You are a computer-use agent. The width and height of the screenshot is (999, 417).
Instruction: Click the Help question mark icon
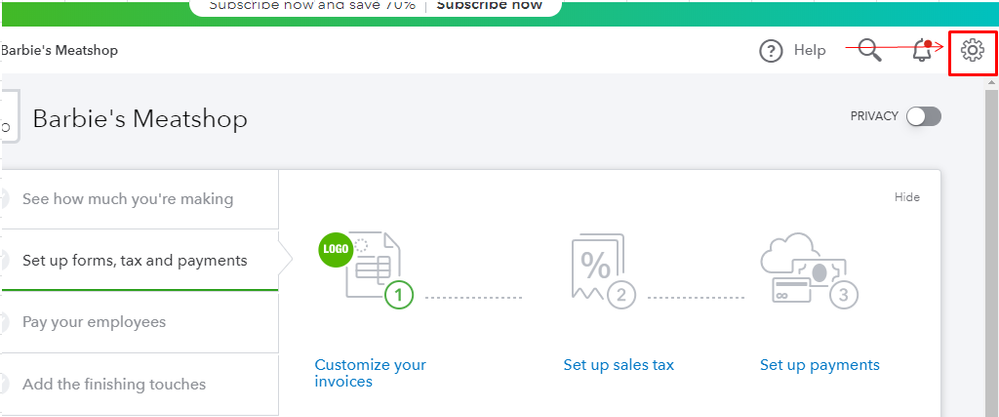[x=771, y=51]
